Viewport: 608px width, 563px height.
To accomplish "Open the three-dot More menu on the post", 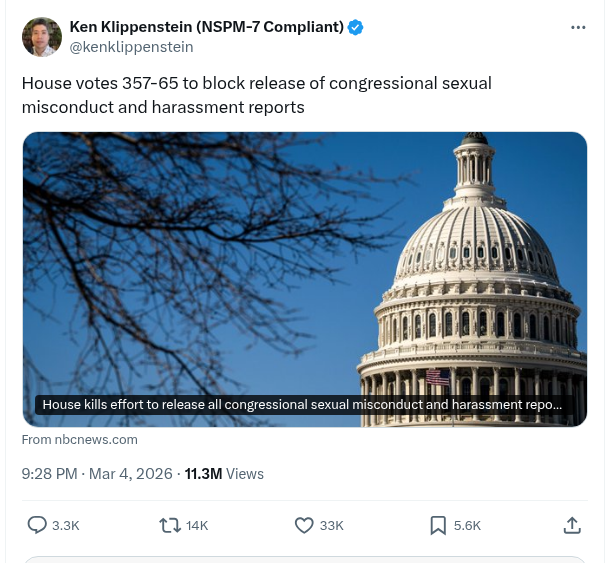I will (x=578, y=27).
